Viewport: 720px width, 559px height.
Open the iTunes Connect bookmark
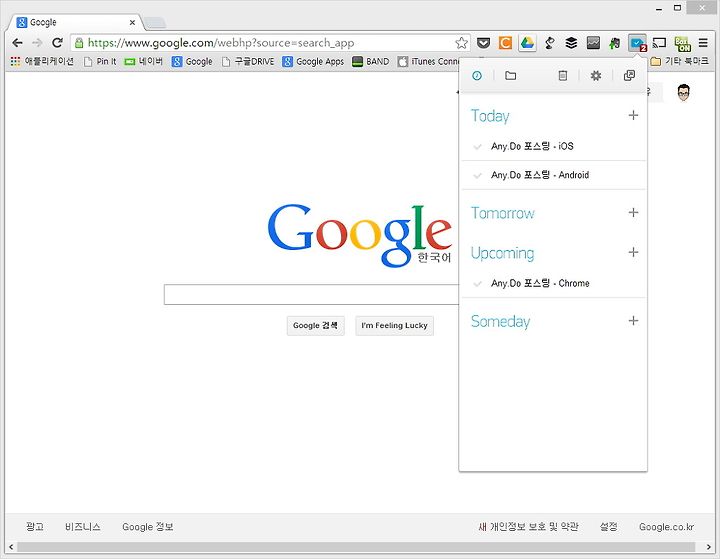(428, 61)
